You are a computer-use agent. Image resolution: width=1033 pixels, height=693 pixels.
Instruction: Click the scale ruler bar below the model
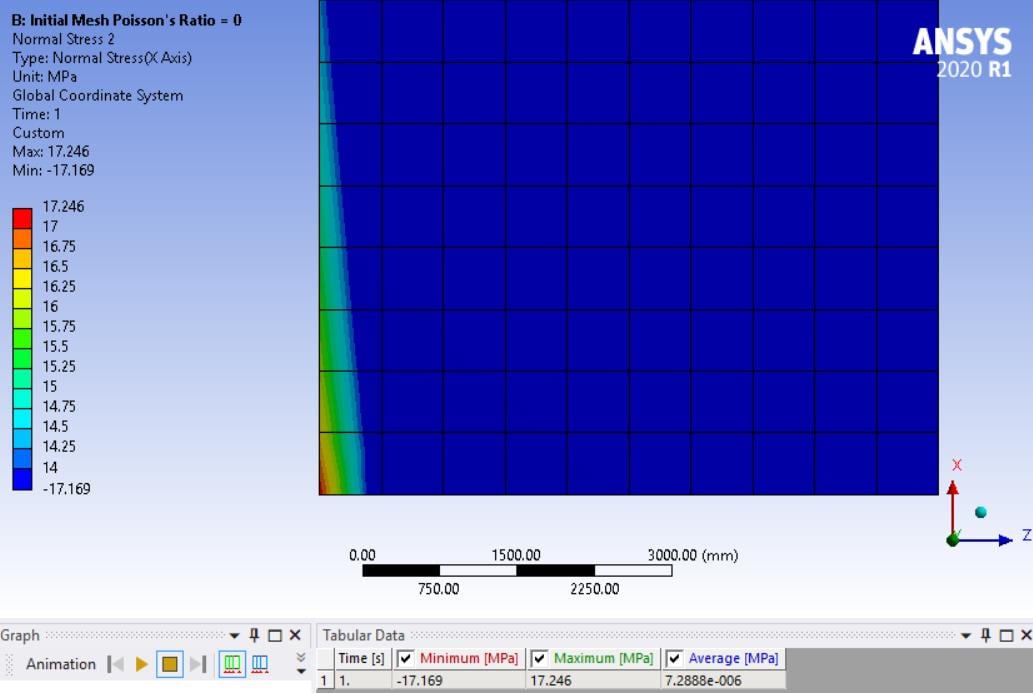[517, 570]
